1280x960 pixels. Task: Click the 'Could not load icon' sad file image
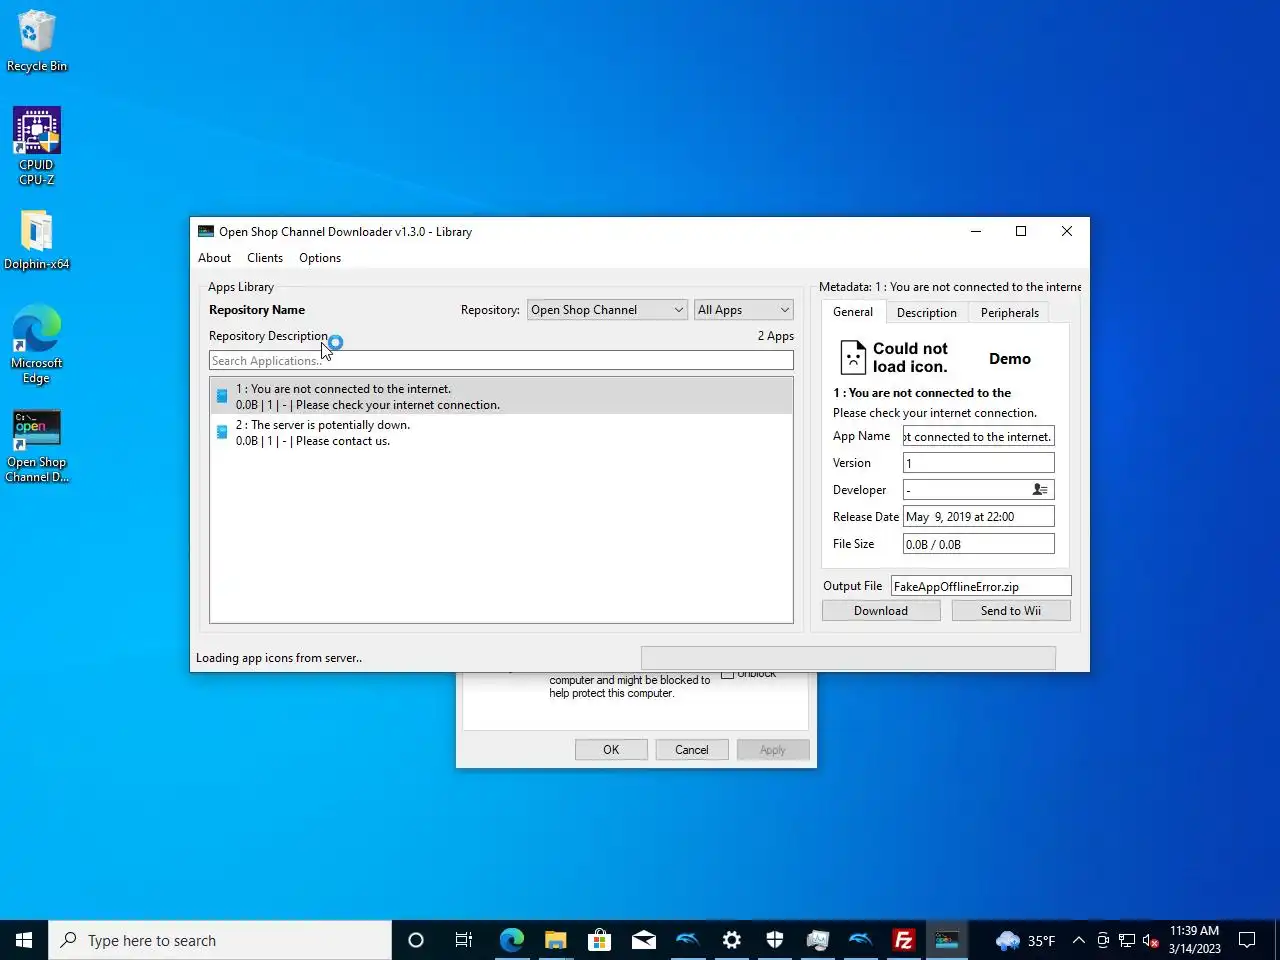[x=853, y=357]
